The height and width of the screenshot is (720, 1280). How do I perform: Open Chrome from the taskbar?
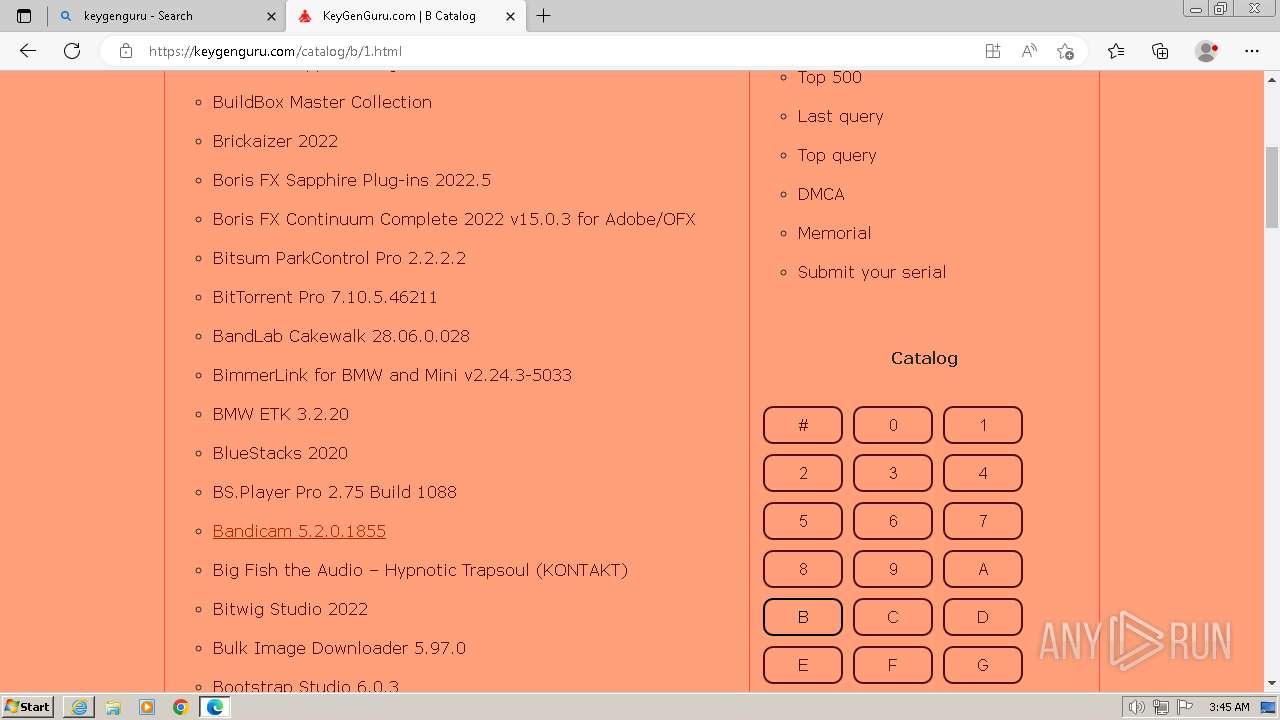[x=181, y=707]
